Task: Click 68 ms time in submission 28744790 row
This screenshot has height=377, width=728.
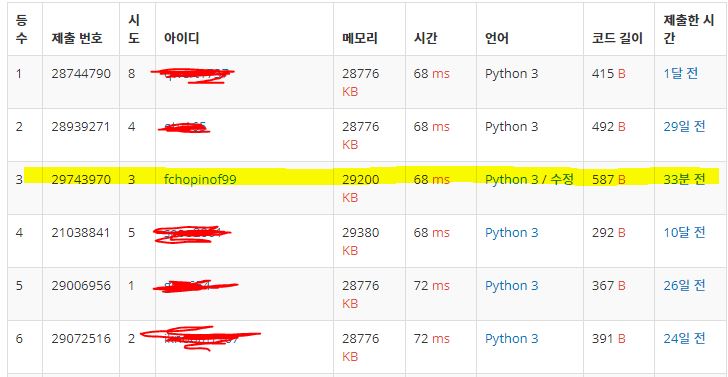Action: (x=432, y=73)
